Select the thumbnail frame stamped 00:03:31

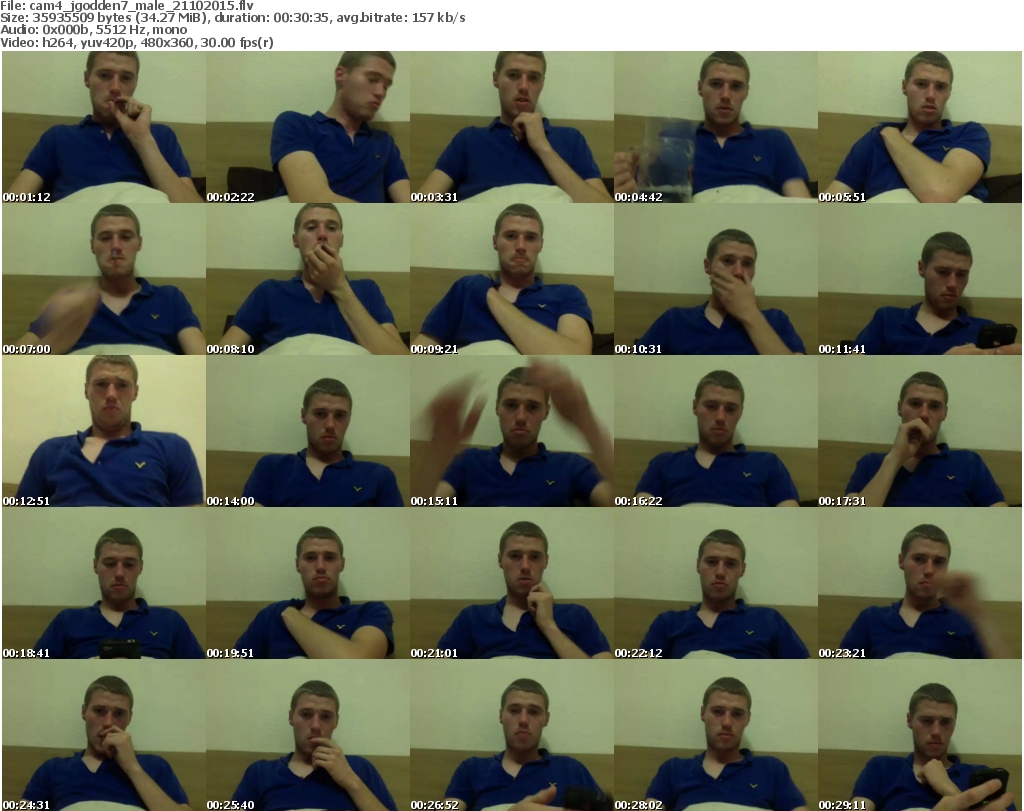511,127
